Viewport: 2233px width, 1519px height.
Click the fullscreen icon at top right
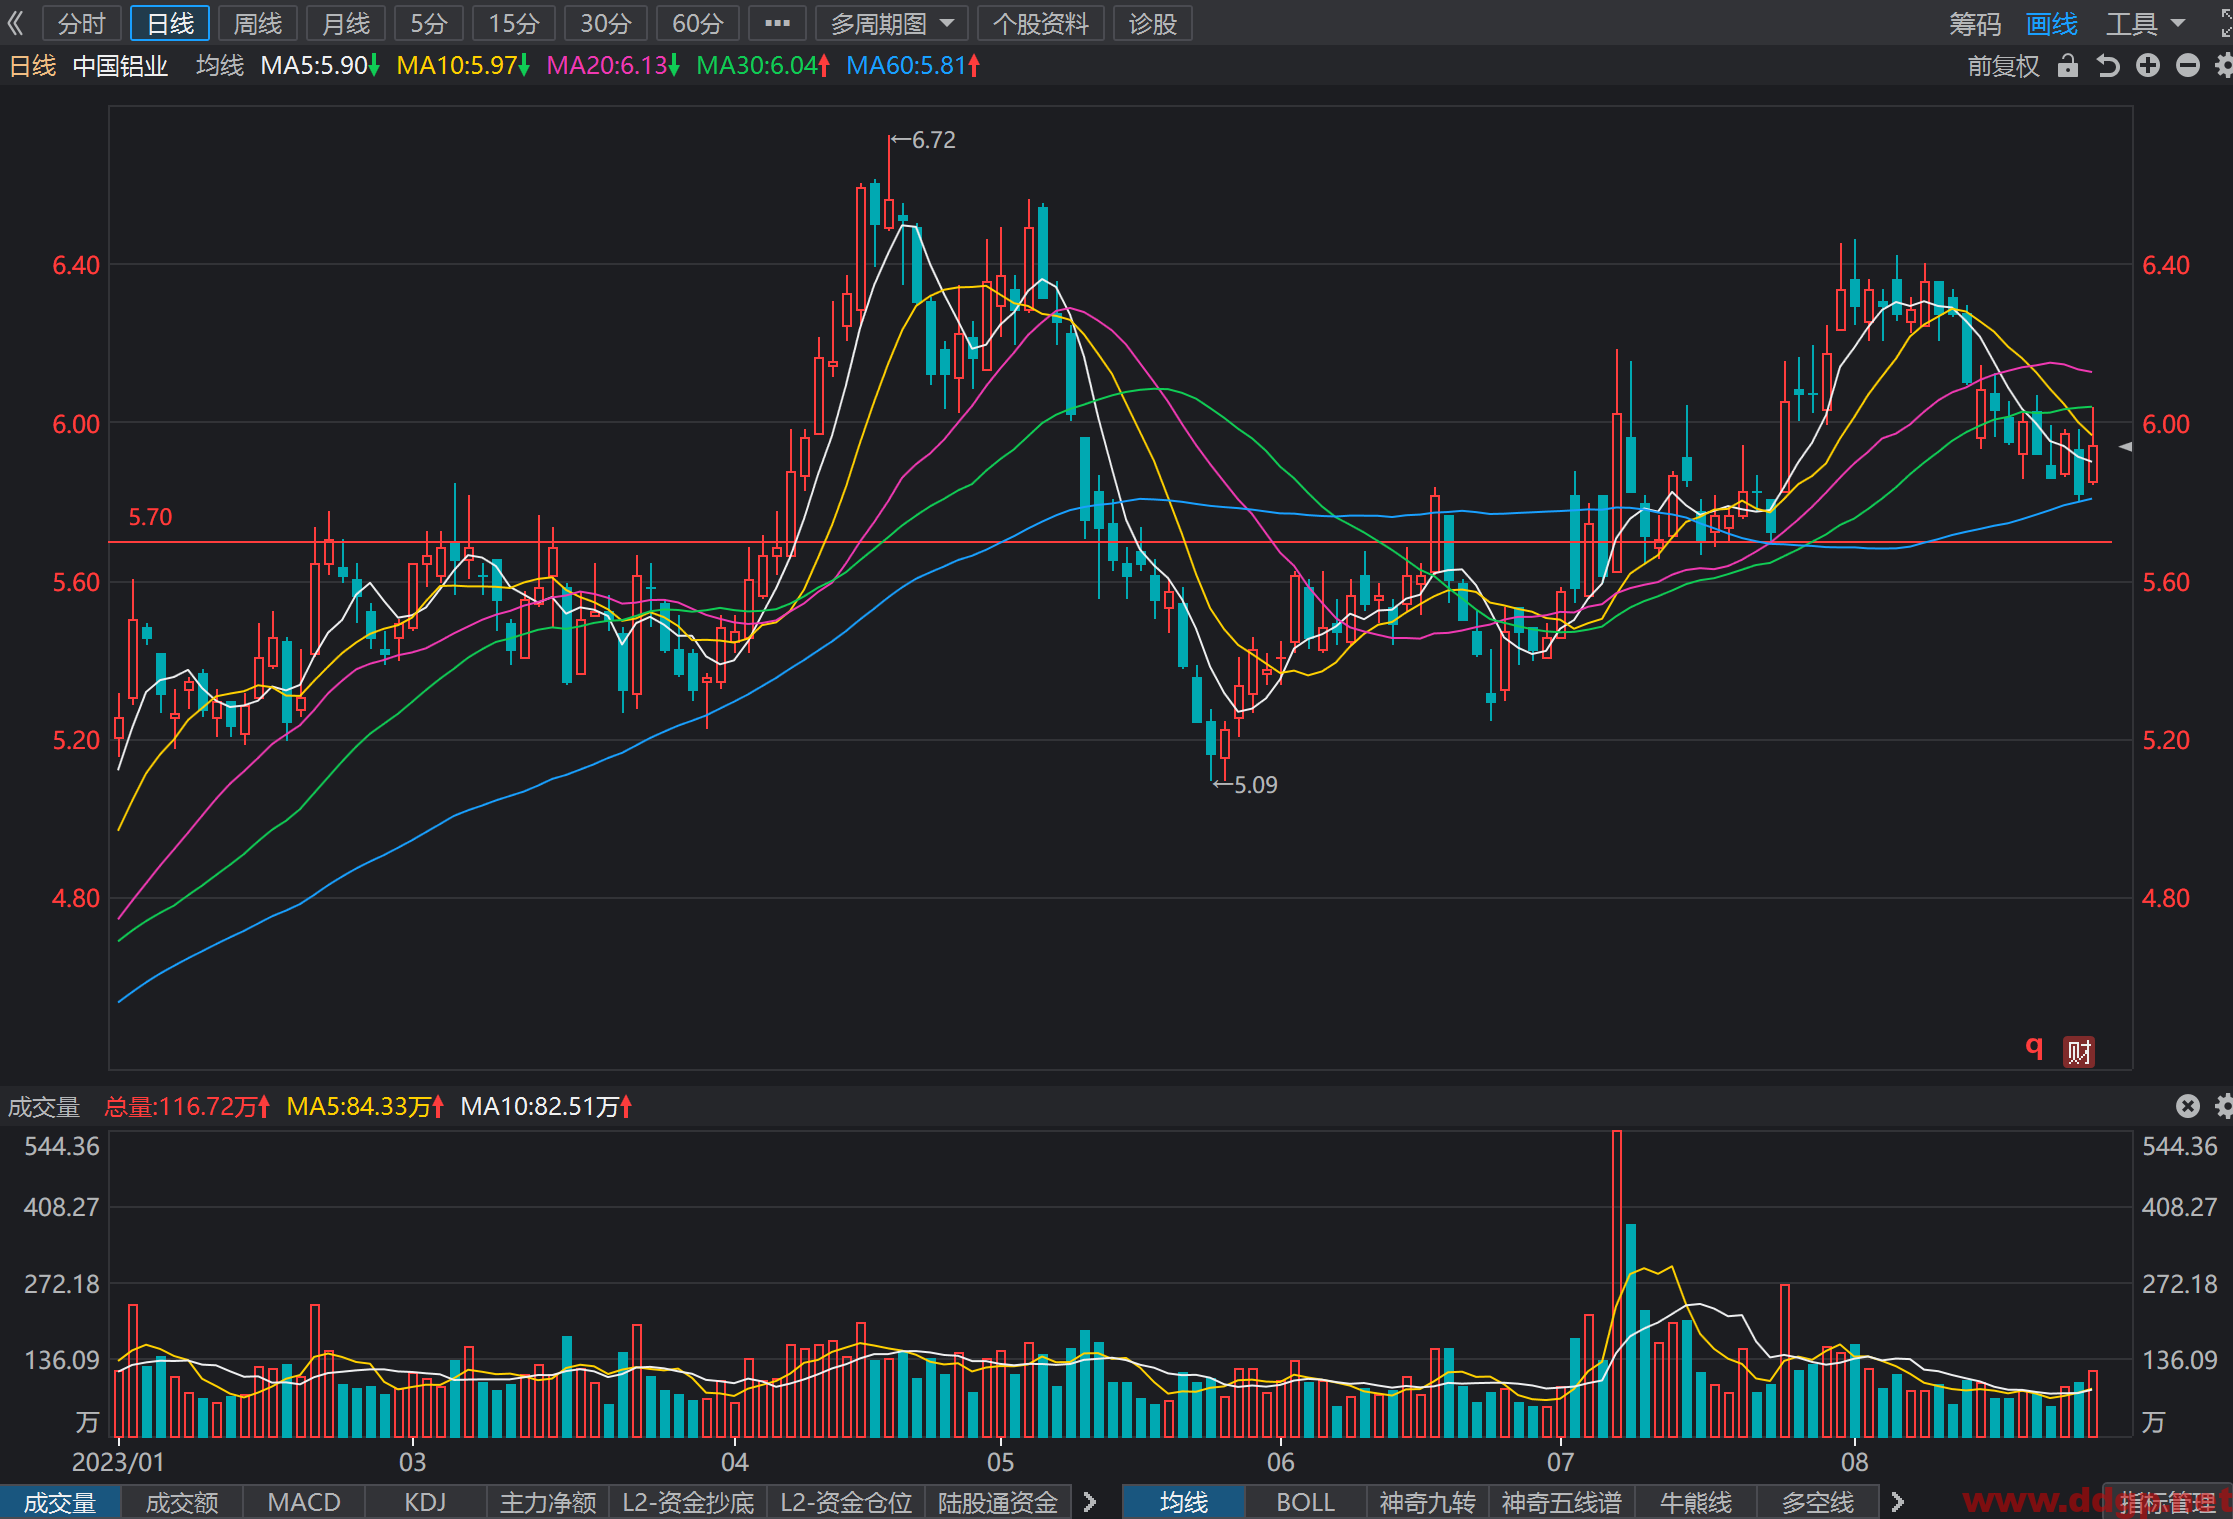pyautogui.click(x=2226, y=23)
